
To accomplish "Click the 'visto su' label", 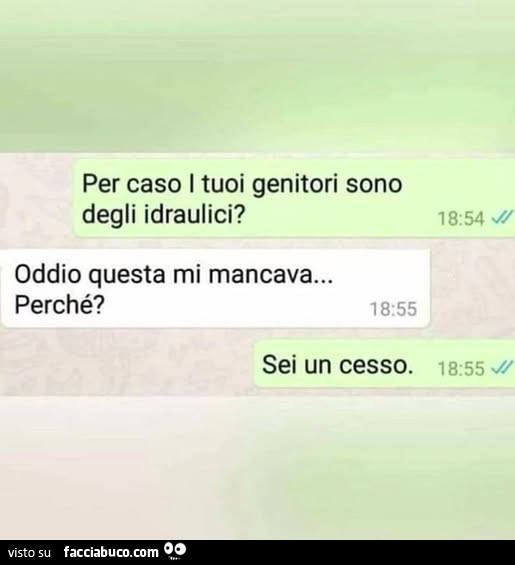I will pyautogui.click(x=29, y=552).
